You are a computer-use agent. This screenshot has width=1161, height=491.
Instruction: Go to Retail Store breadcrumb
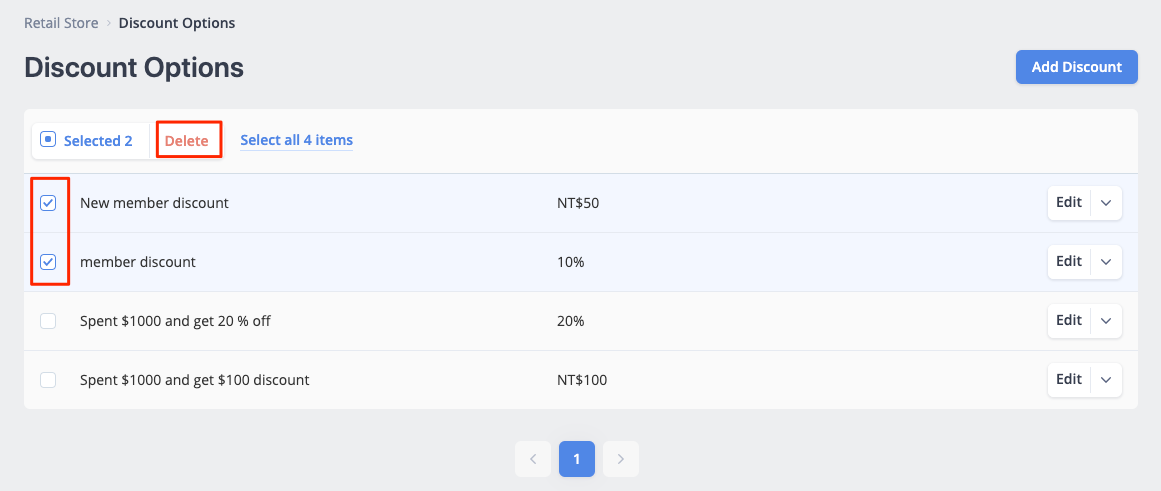(x=61, y=23)
